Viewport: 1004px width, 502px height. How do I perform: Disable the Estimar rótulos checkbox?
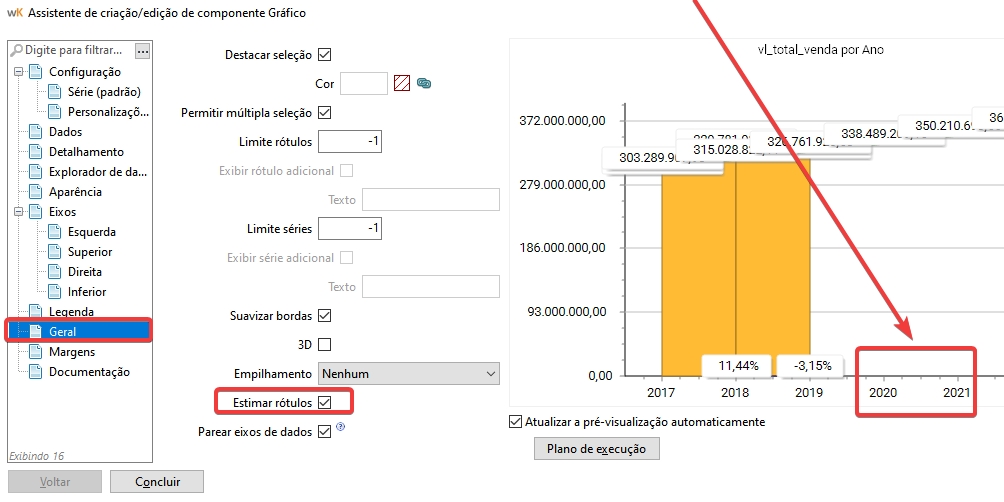tap(324, 403)
